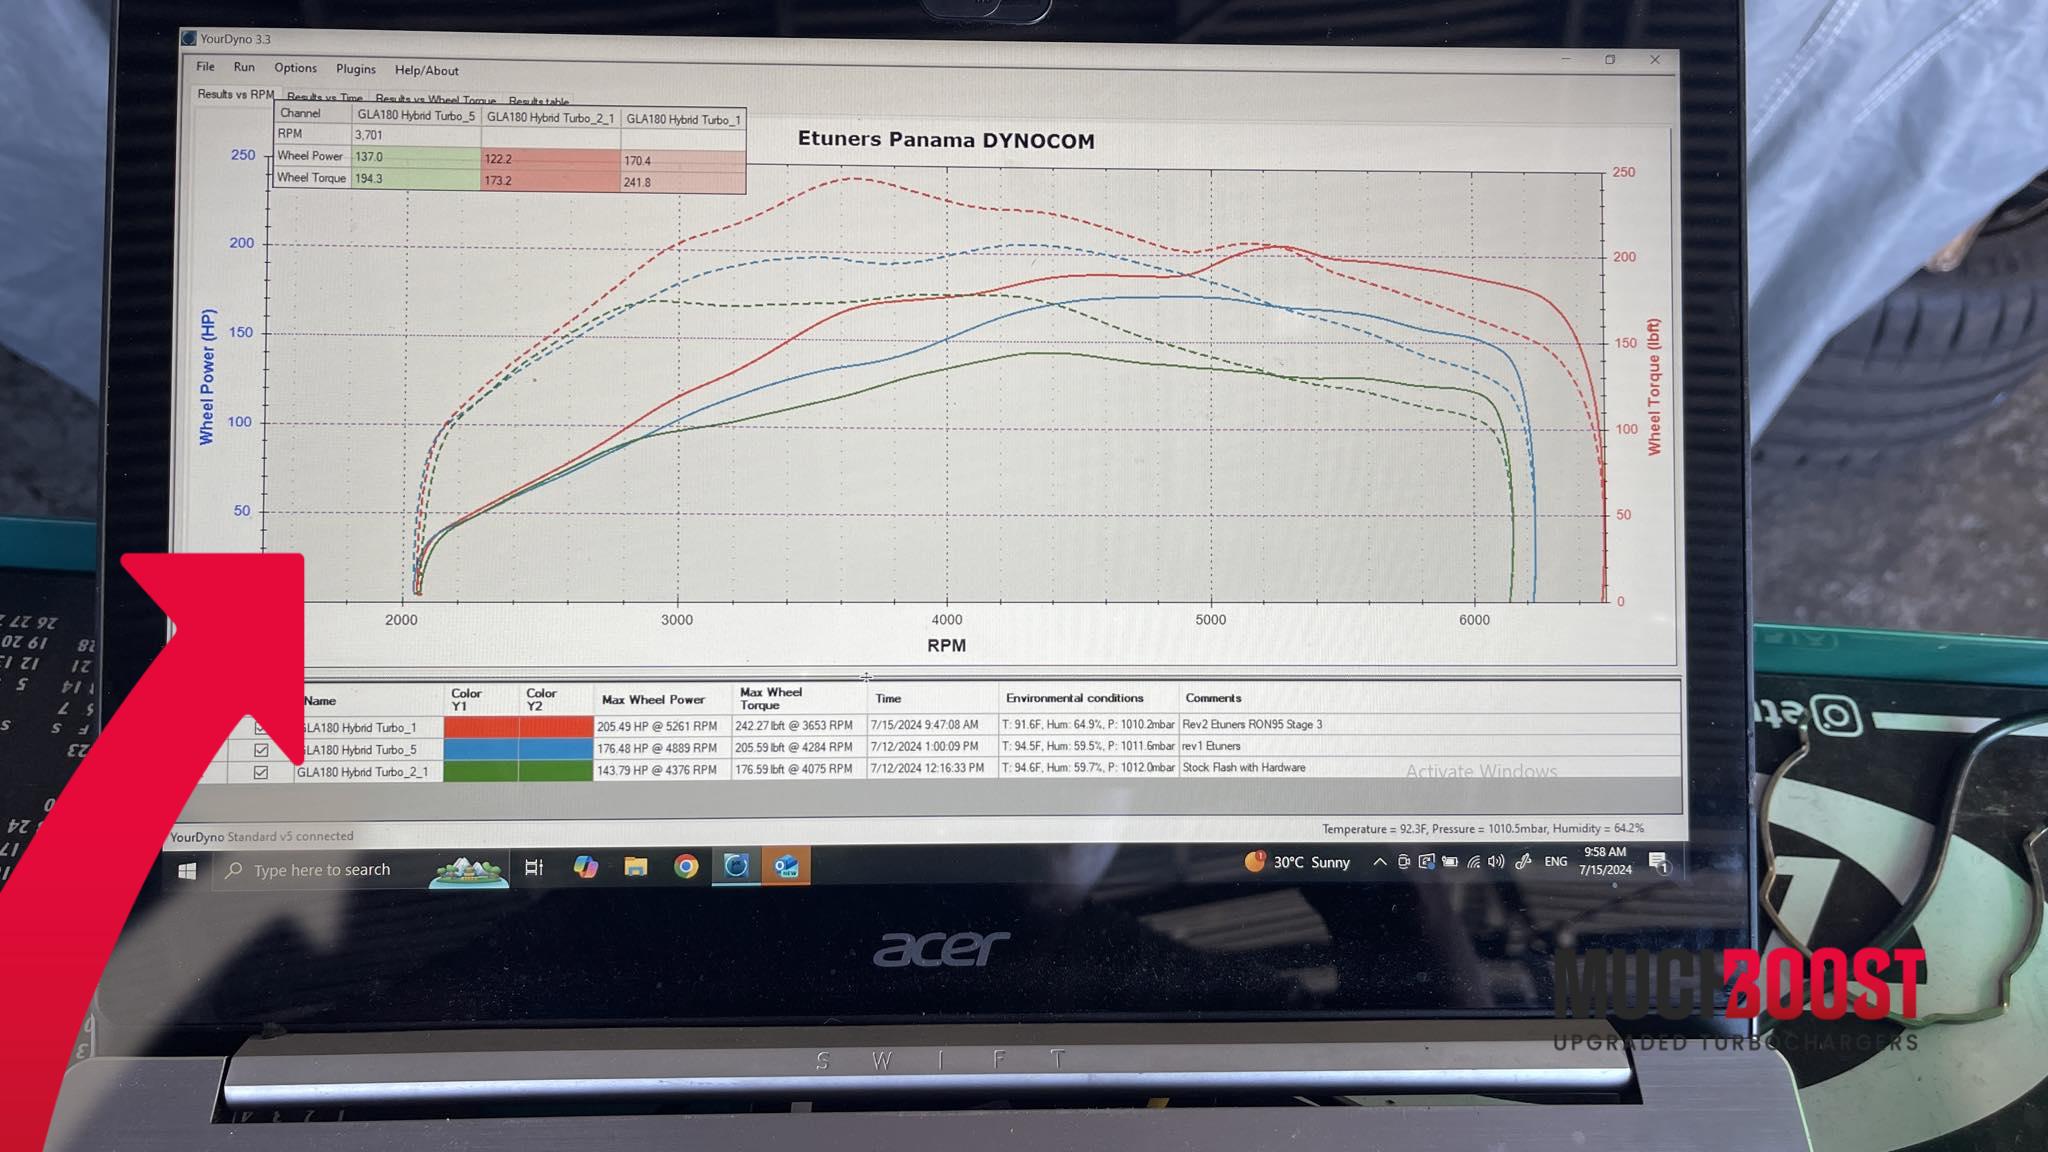The height and width of the screenshot is (1152, 2048).
Task: Open the notification center icon
Action: click(x=1659, y=862)
